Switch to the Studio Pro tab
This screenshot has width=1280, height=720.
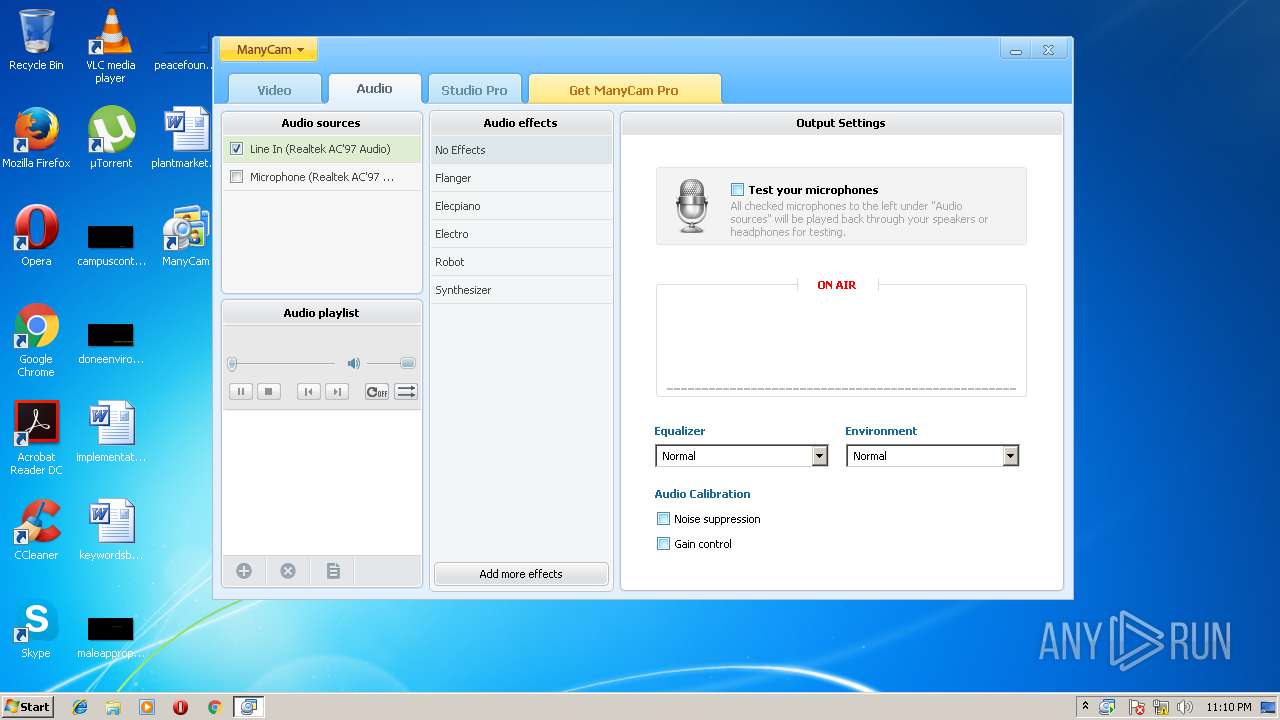point(474,89)
